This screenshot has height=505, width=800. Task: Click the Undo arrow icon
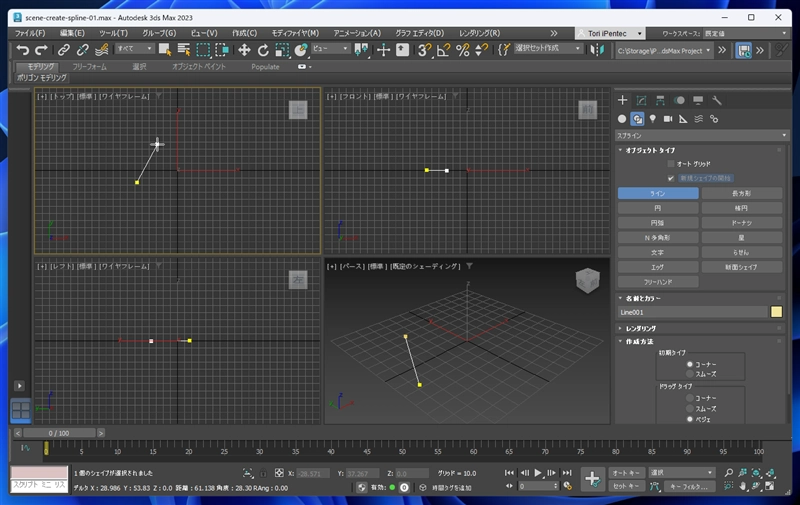click(22, 49)
